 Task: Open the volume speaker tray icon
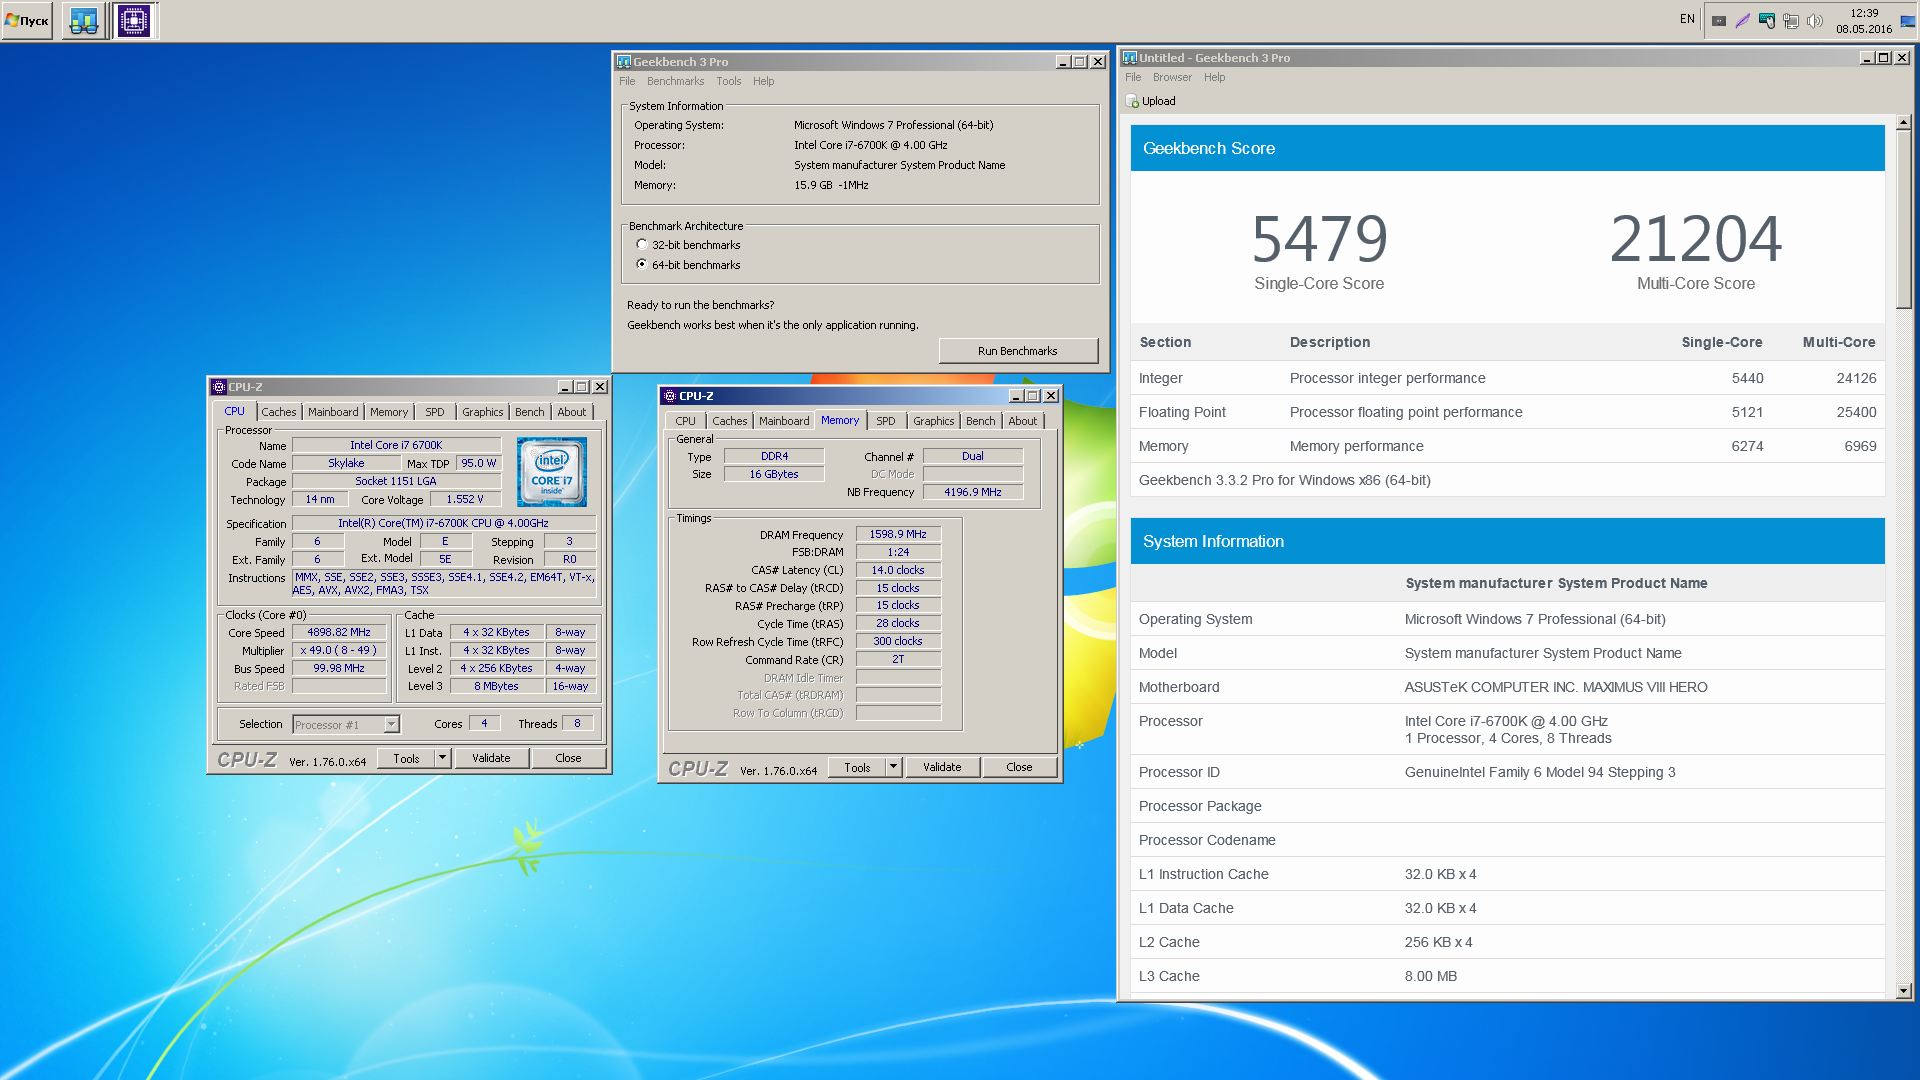click(x=1815, y=20)
